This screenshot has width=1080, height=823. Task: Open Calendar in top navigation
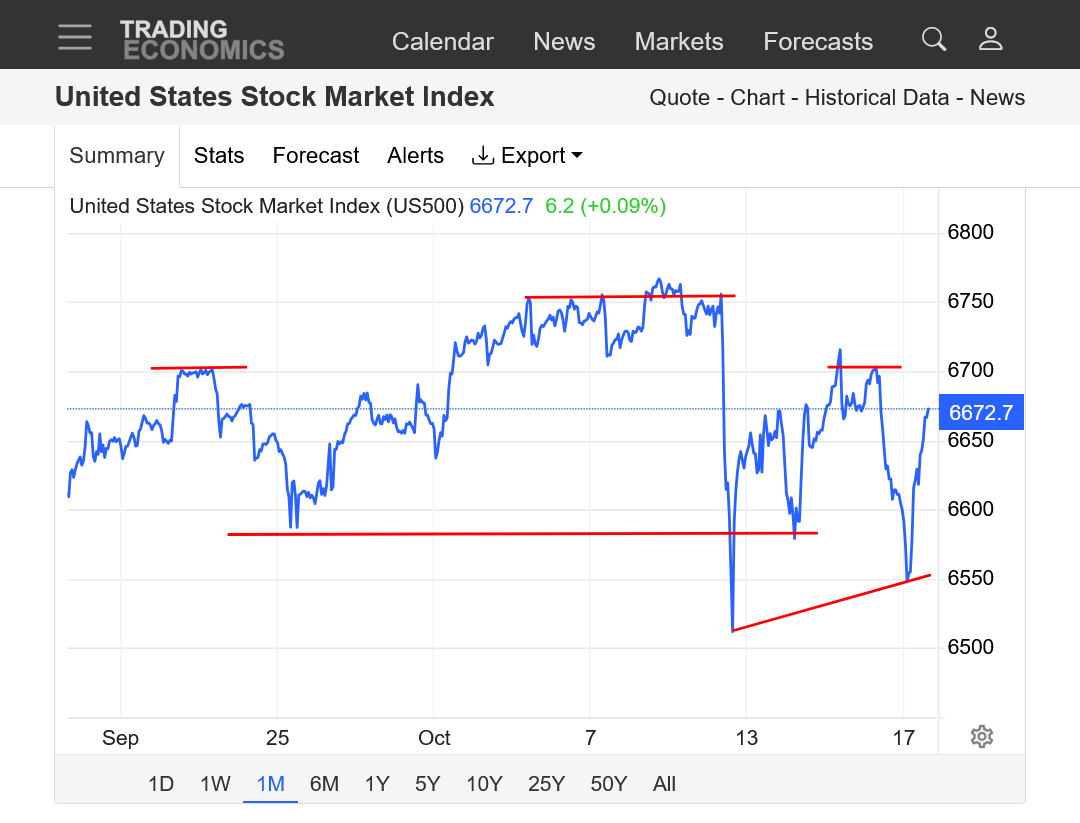(442, 42)
